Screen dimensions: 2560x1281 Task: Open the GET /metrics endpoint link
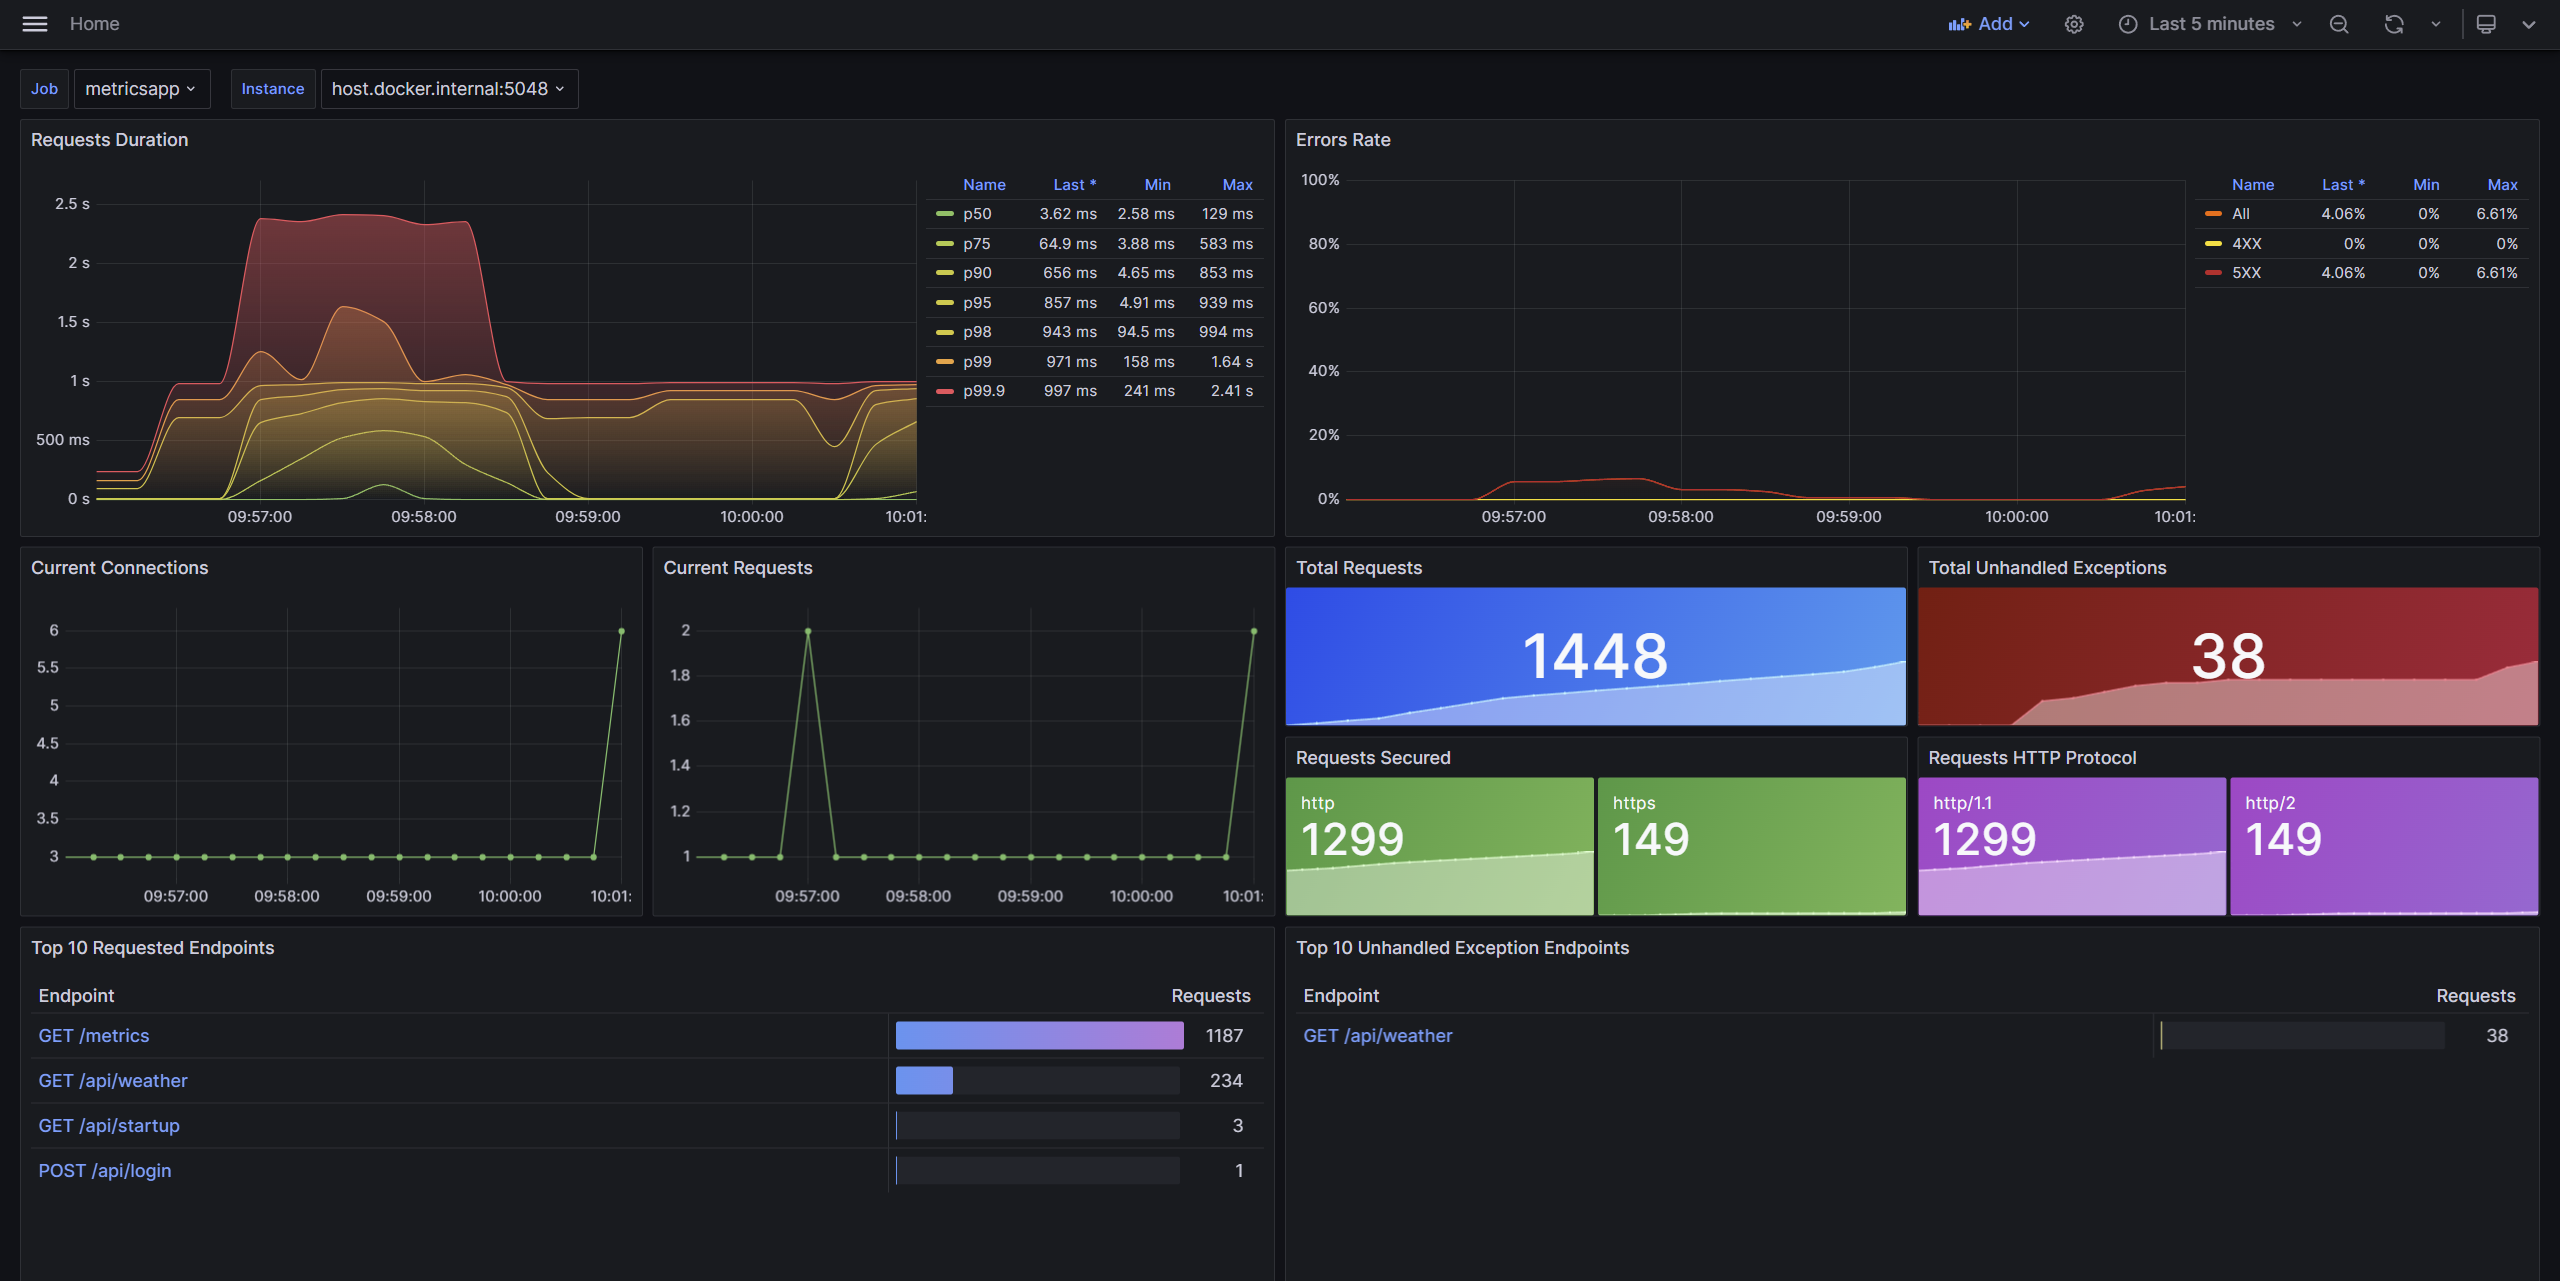pos(94,1036)
